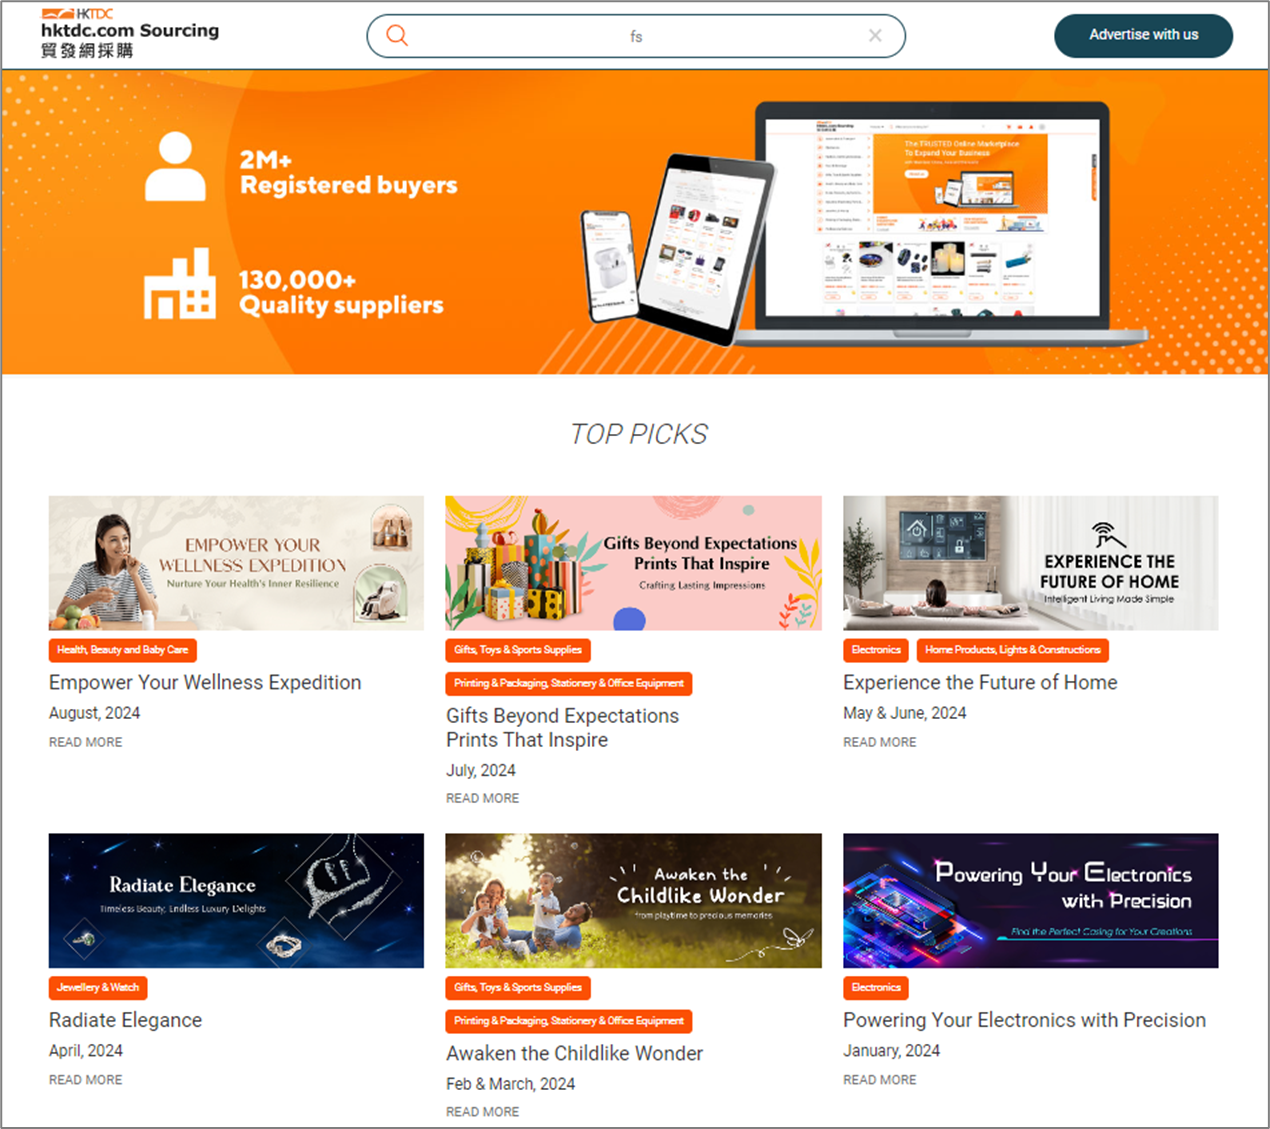Image resolution: width=1270 pixels, height=1129 pixels.
Task: Click READ MORE under January, 2024
Action: 880,1080
